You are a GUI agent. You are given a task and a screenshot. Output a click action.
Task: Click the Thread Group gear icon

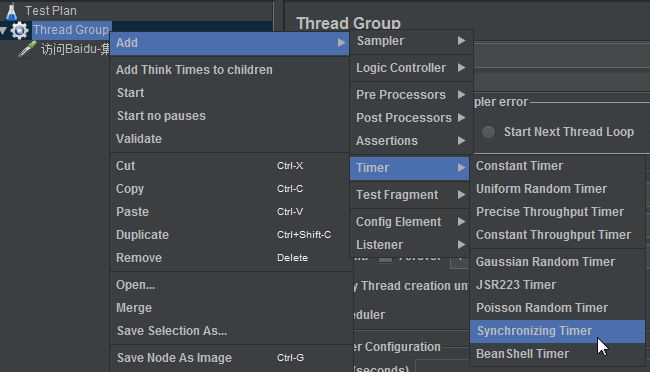19,31
